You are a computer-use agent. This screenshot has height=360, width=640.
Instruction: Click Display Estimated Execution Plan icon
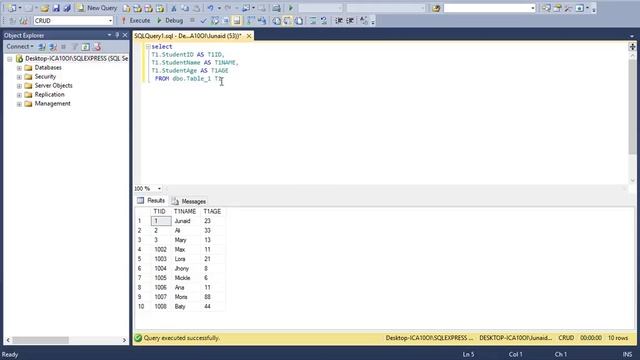click(x=214, y=20)
